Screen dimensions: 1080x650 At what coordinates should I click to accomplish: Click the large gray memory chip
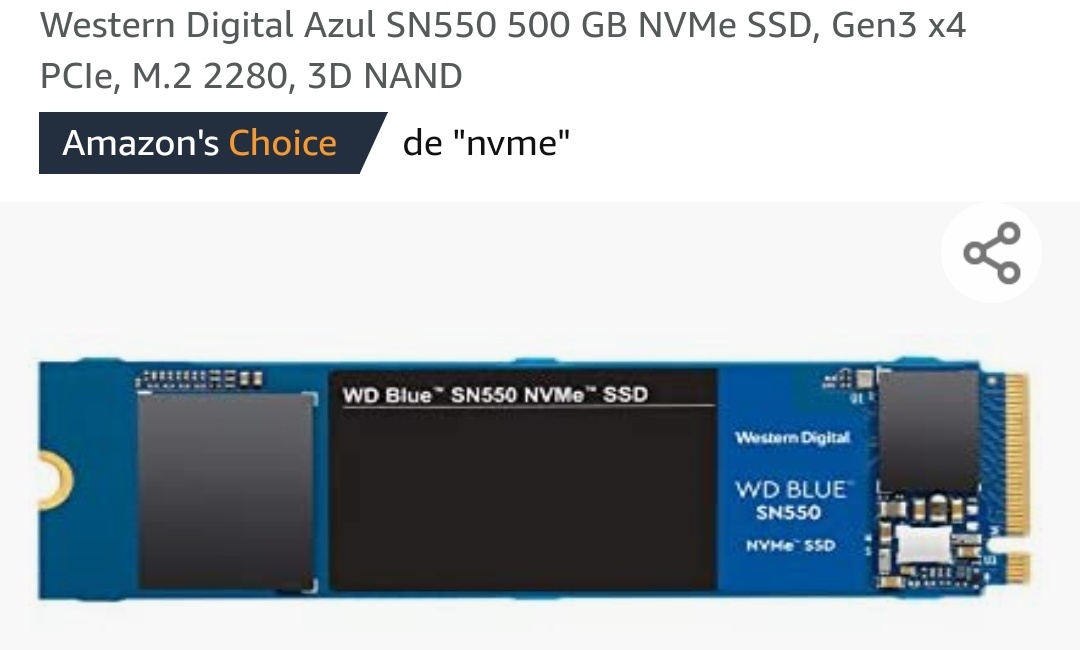click(x=226, y=491)
